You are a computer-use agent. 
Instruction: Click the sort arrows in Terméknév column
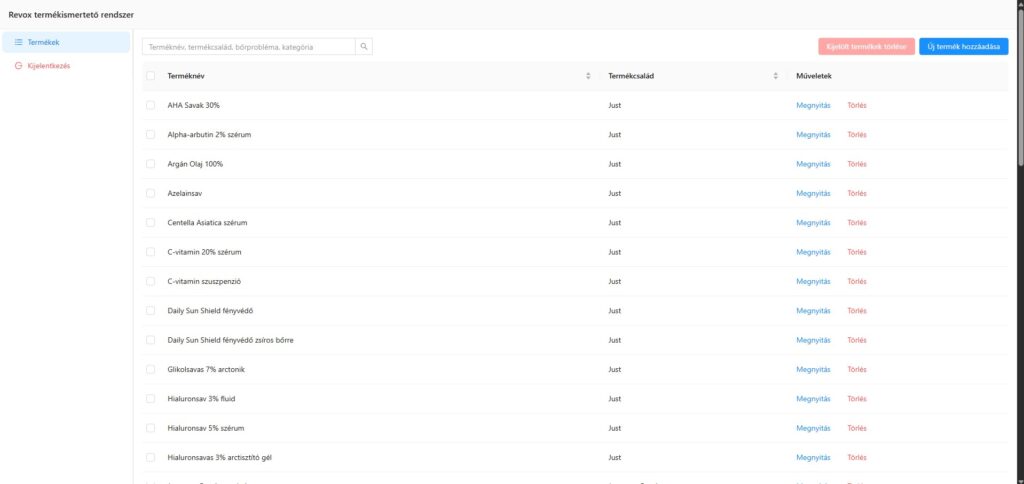pos(588,76)
